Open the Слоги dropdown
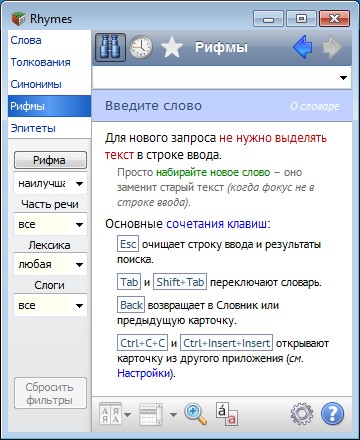 pos(50,305)
